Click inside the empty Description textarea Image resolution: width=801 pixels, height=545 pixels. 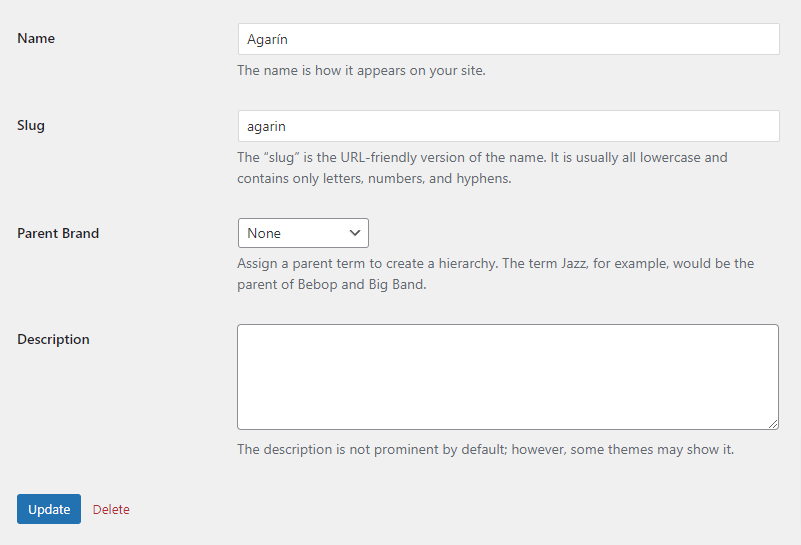[508, 377]
